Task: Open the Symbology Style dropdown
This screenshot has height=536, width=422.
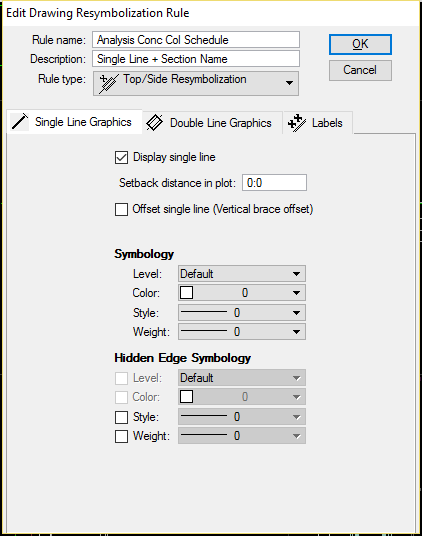Action: [242, 313]
